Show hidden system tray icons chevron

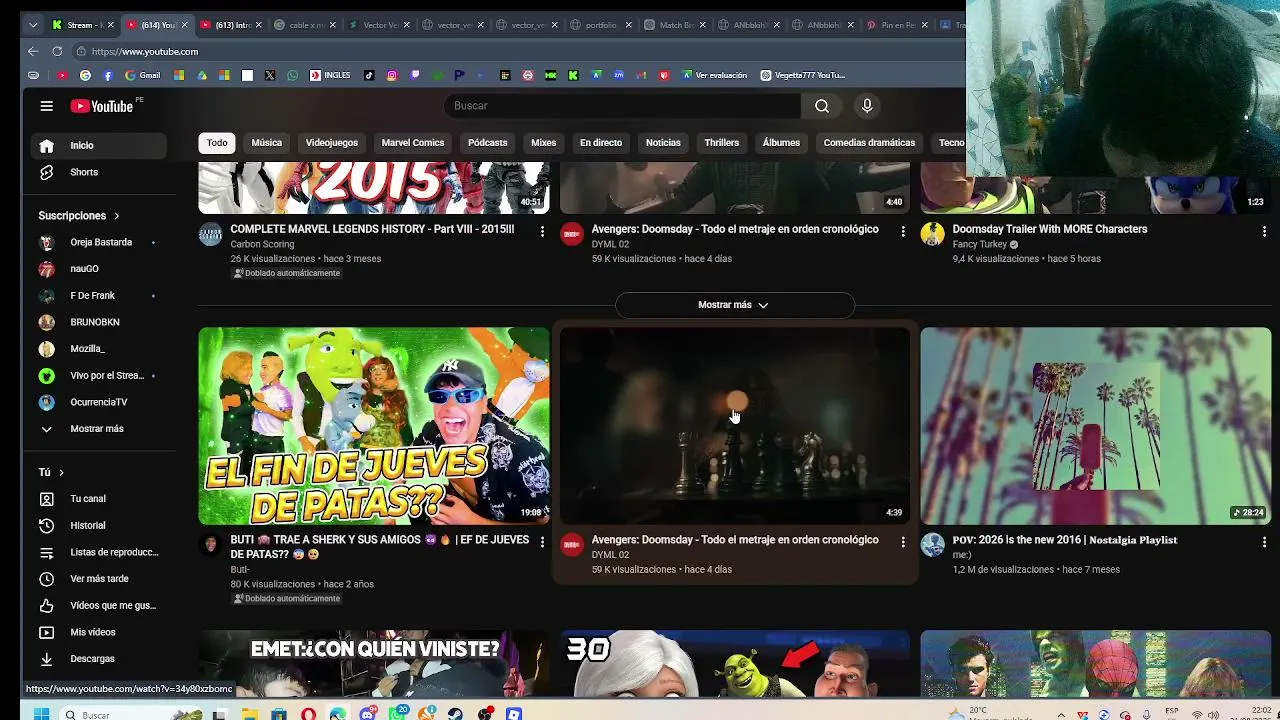(1062, 714)
